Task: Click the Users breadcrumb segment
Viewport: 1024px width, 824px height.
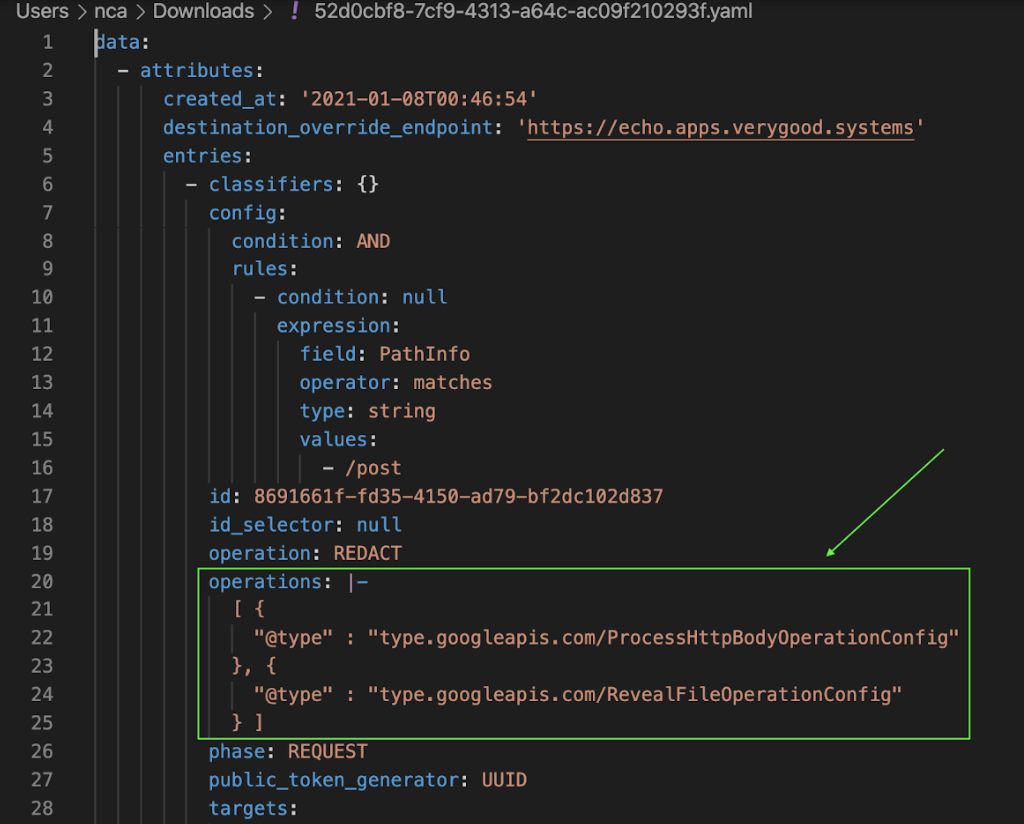Action: [42, 11]
